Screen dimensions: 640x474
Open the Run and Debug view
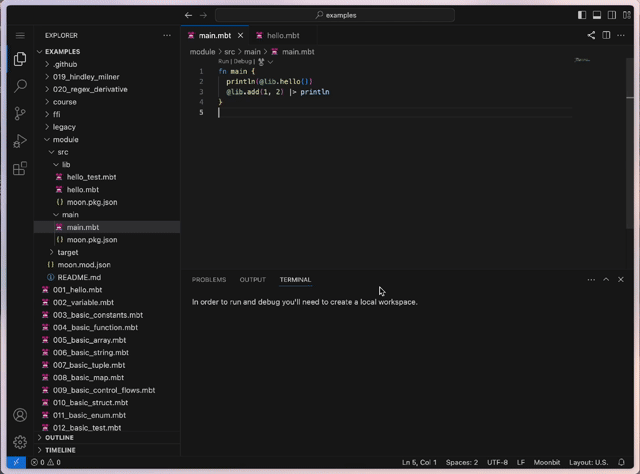(x=20, y=141)
